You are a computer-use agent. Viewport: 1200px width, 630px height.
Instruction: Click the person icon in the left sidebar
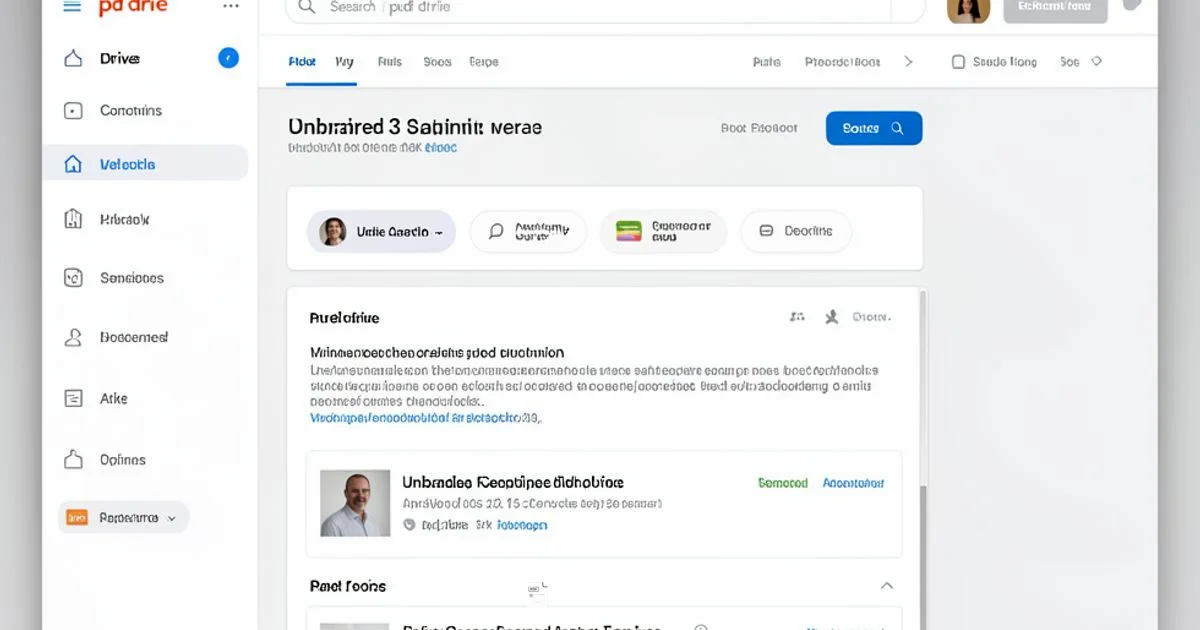point(73,338)
